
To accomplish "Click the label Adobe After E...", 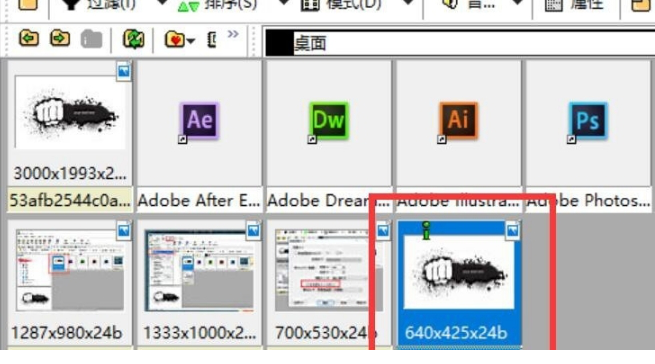I will click(199, 201).
